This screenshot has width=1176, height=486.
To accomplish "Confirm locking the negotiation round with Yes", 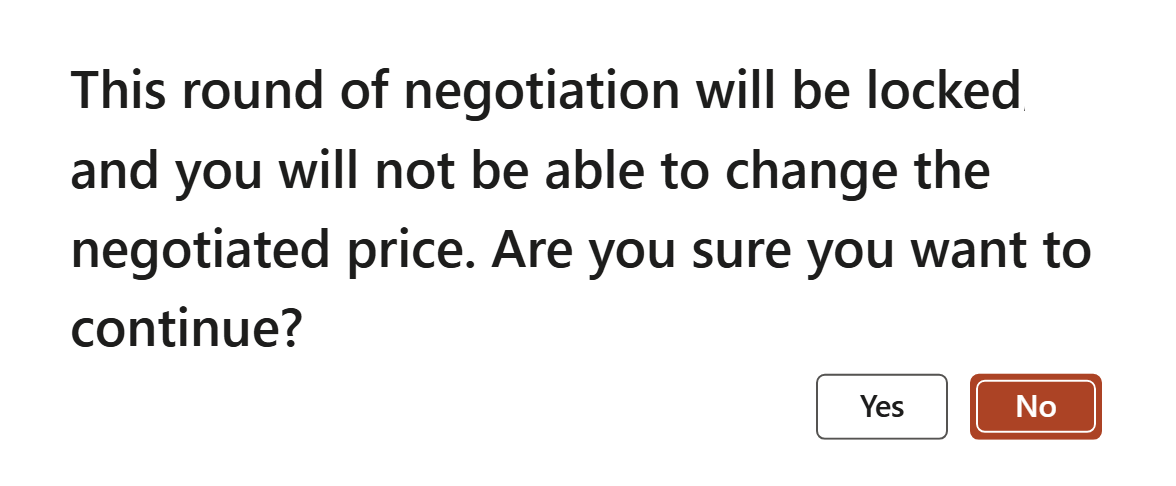I will click(881, 406).
